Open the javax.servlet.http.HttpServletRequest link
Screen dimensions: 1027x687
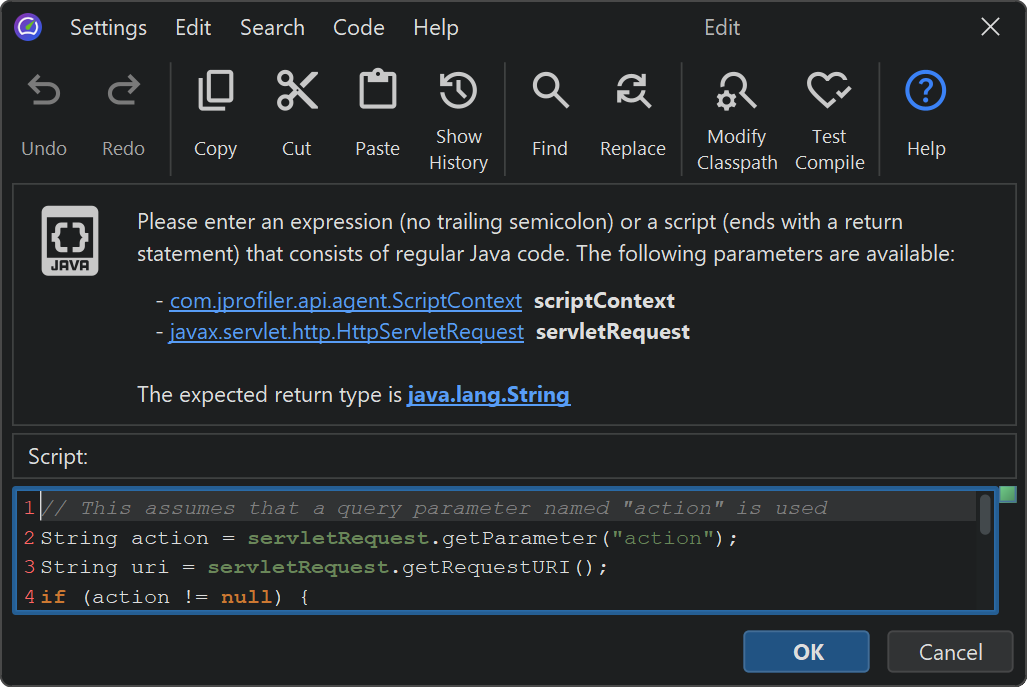pos(346,332)
